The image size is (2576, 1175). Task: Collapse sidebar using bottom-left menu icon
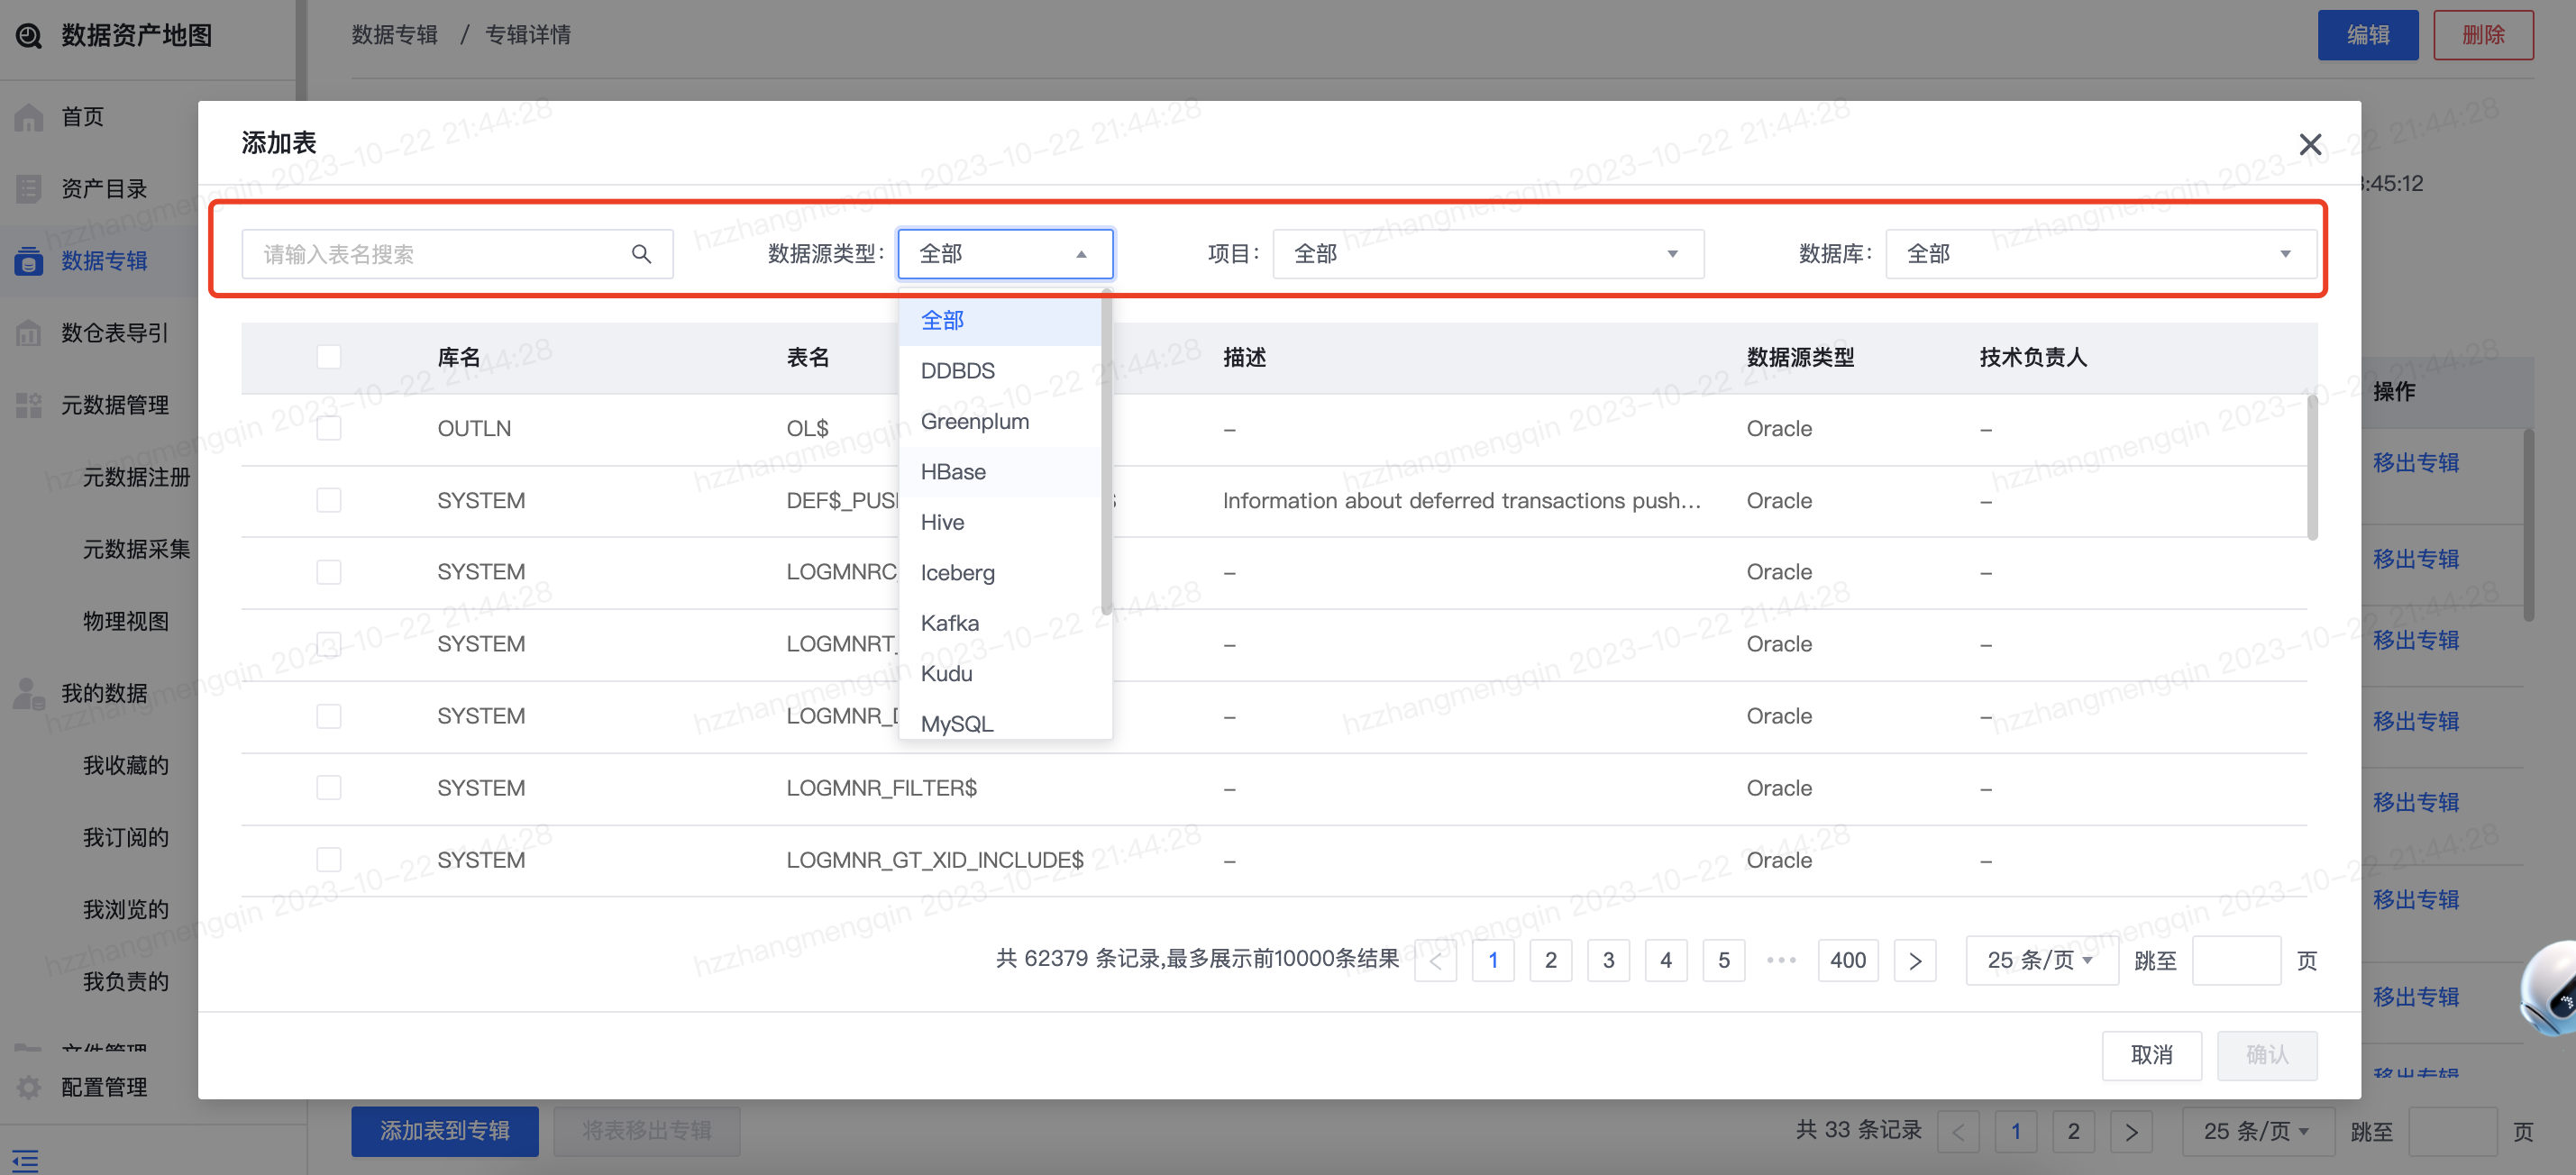coord(26,1160)
